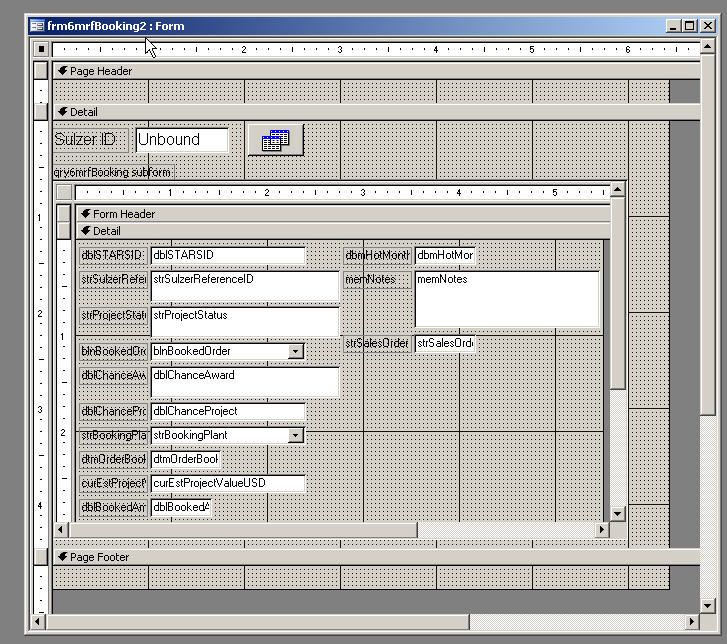This screenshot has height=644, width=727.
Task: Click the form selector square at the rulers' corner
Action: 41,48
